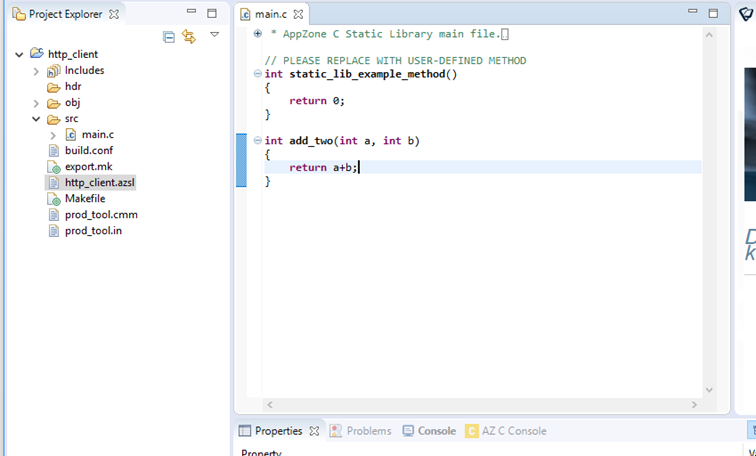756x456 pixels.
Task: Place cursor in 'return a+b;' line
Action: pos(482,167)
